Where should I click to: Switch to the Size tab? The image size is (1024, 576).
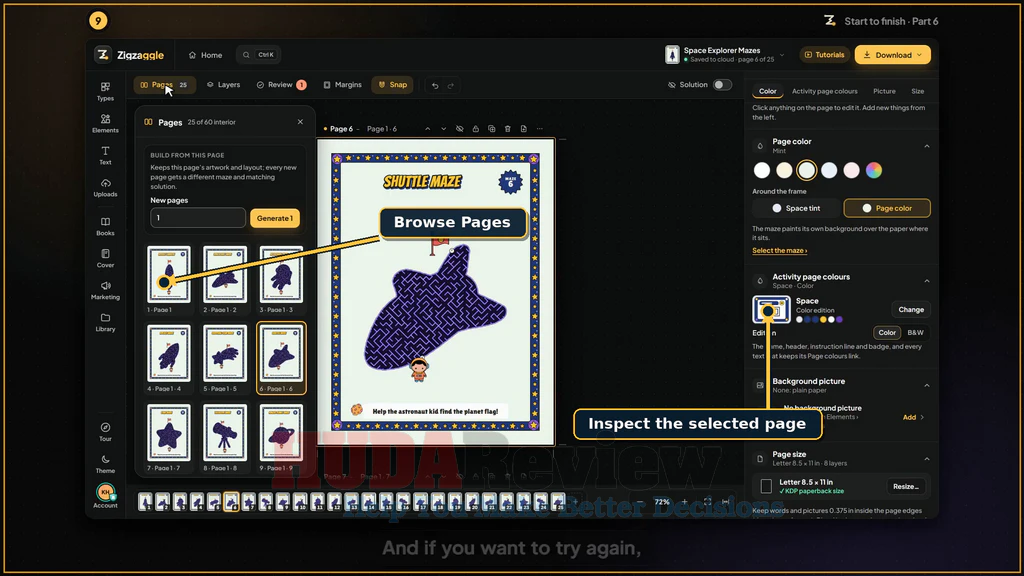(x=918, y=91)
